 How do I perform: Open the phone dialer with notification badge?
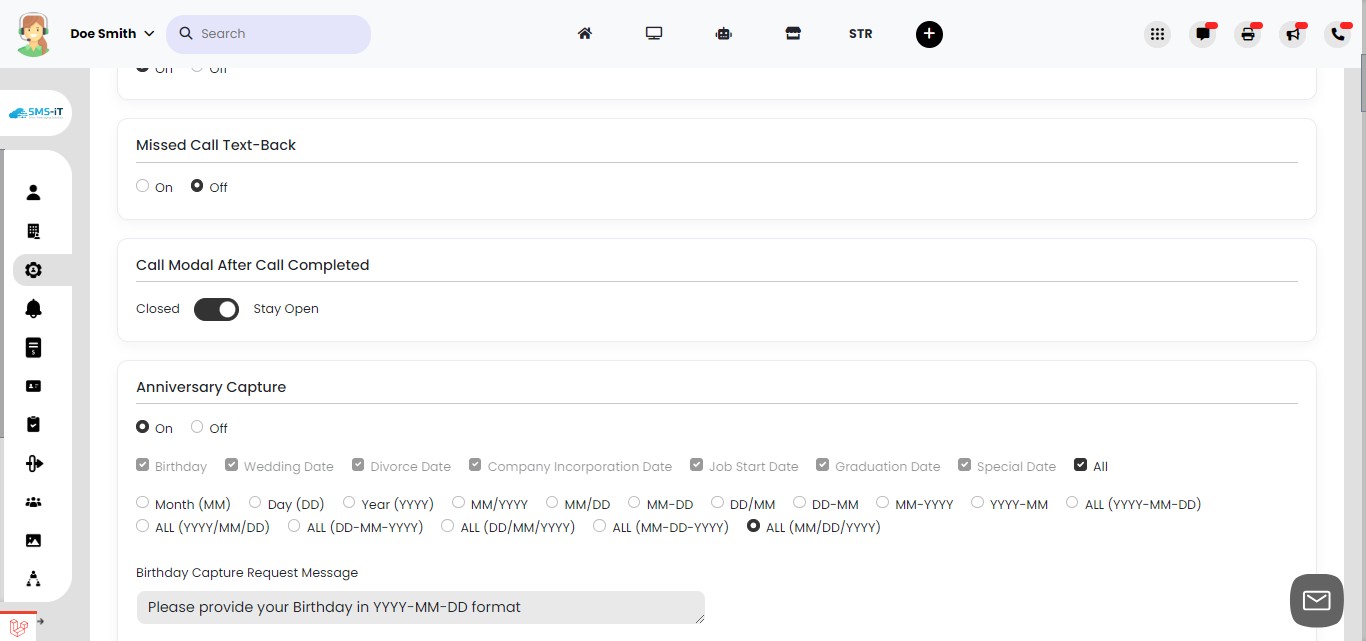(1338, 33)
